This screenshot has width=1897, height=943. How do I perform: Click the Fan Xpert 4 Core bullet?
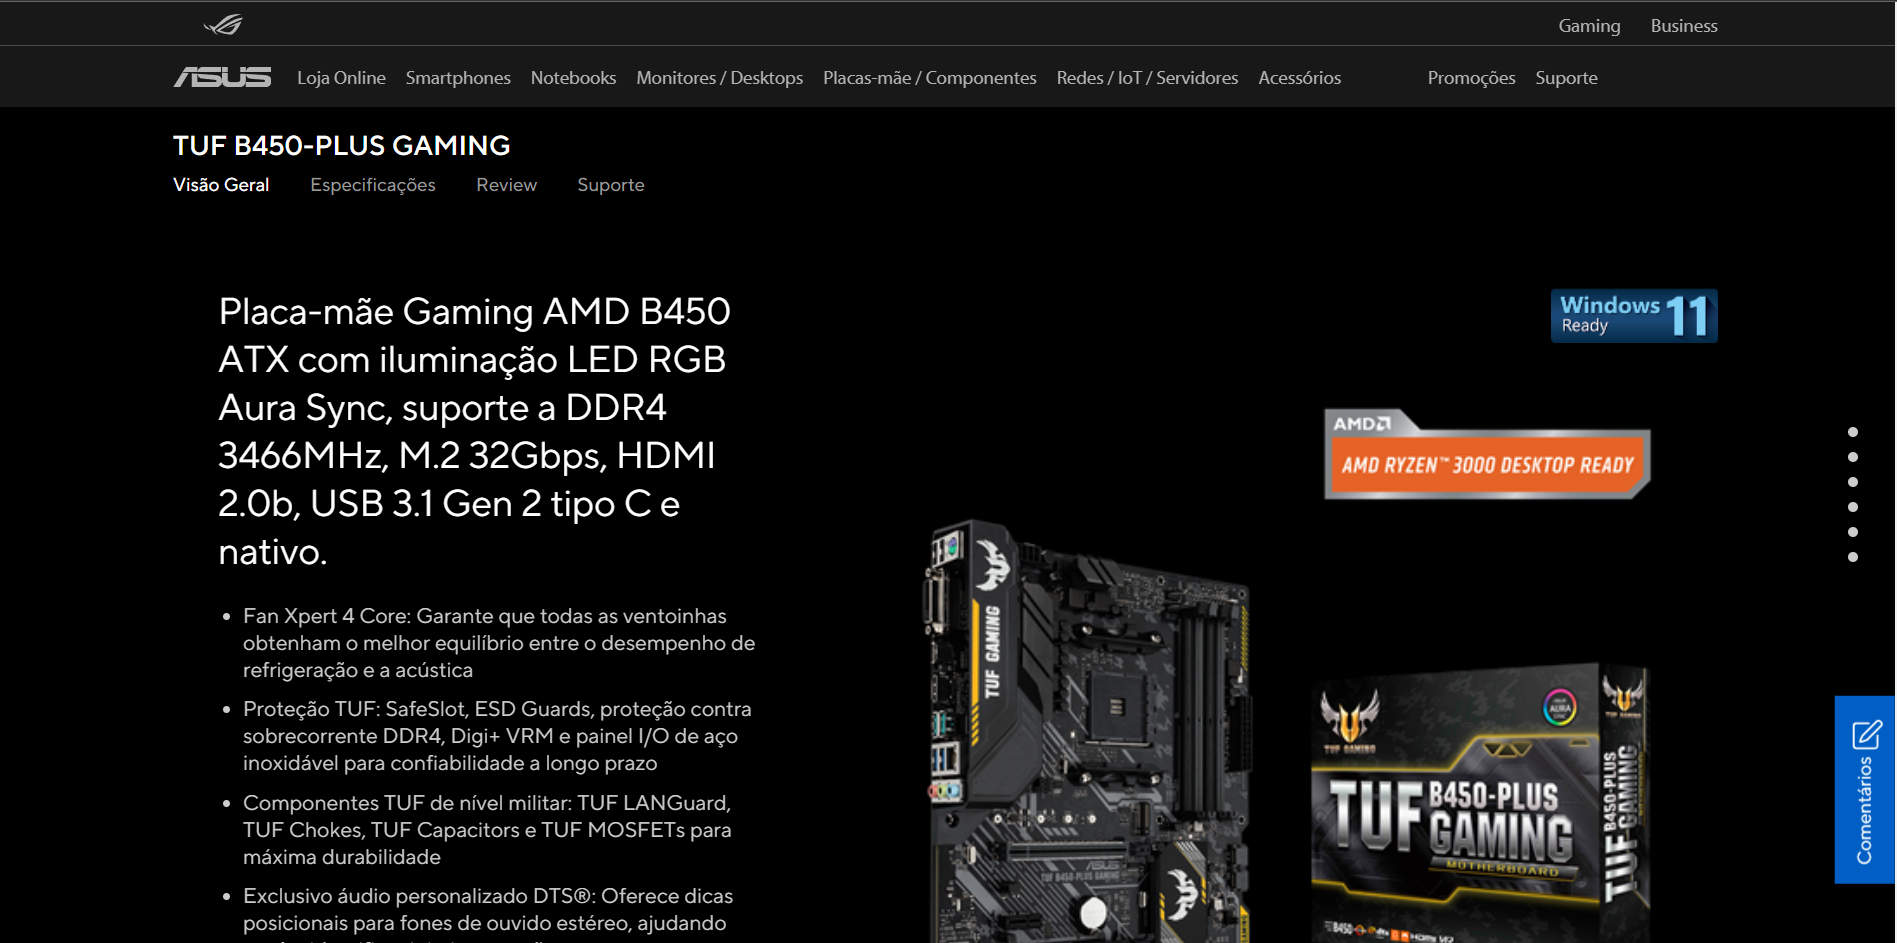499,643
